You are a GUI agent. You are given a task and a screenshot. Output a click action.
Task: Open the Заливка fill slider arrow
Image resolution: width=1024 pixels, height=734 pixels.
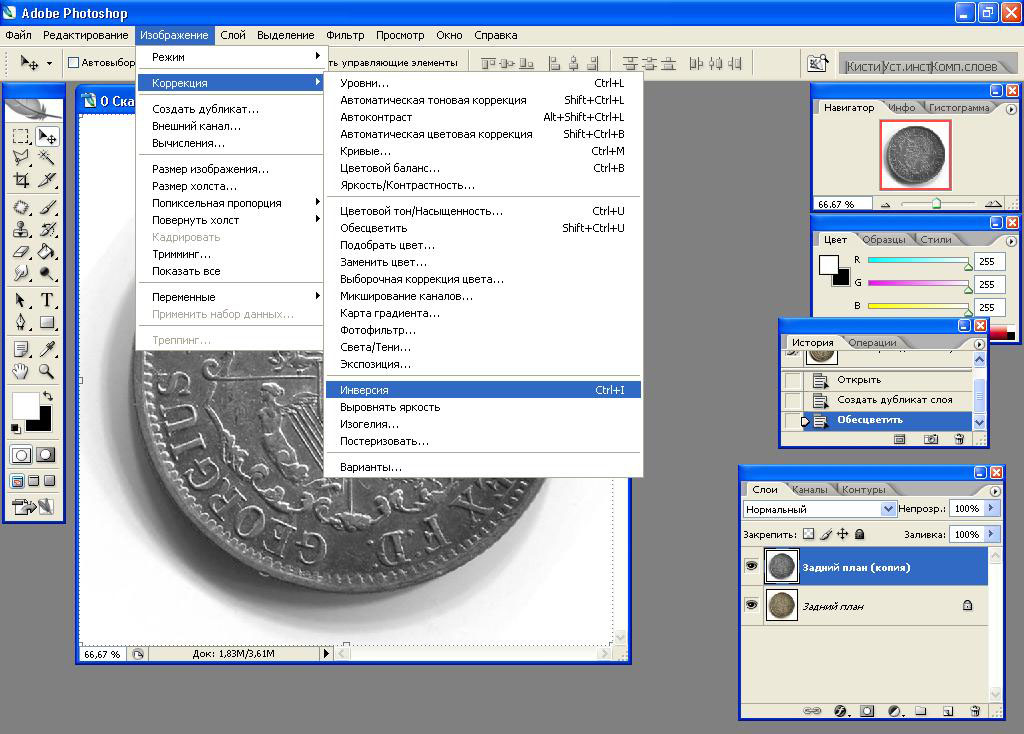click(991, 534)
